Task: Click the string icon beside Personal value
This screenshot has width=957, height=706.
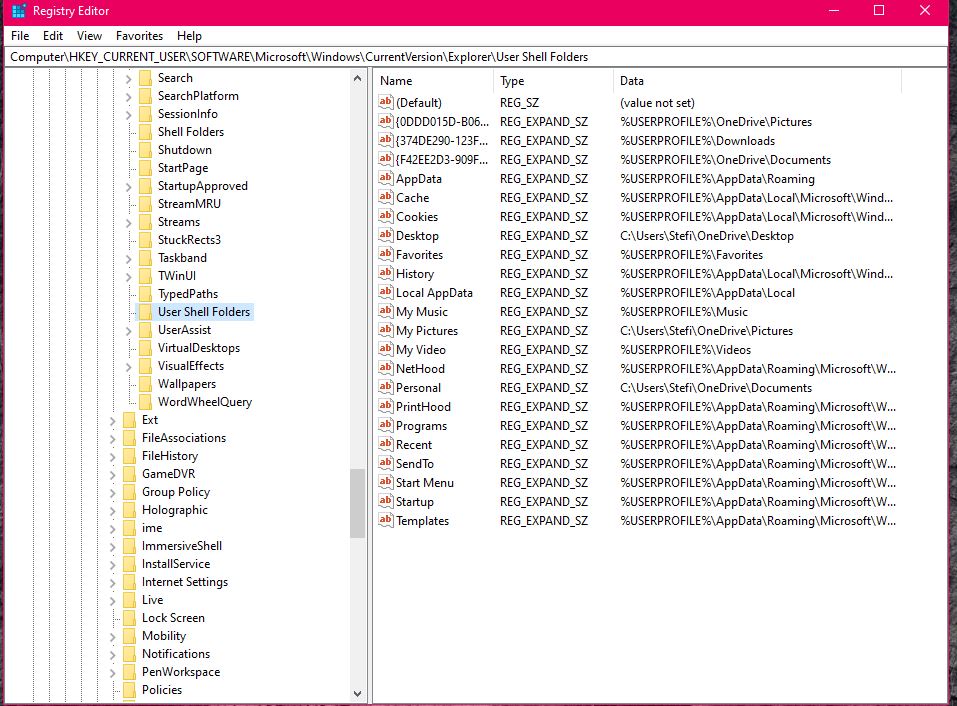Action: point(385,387)
